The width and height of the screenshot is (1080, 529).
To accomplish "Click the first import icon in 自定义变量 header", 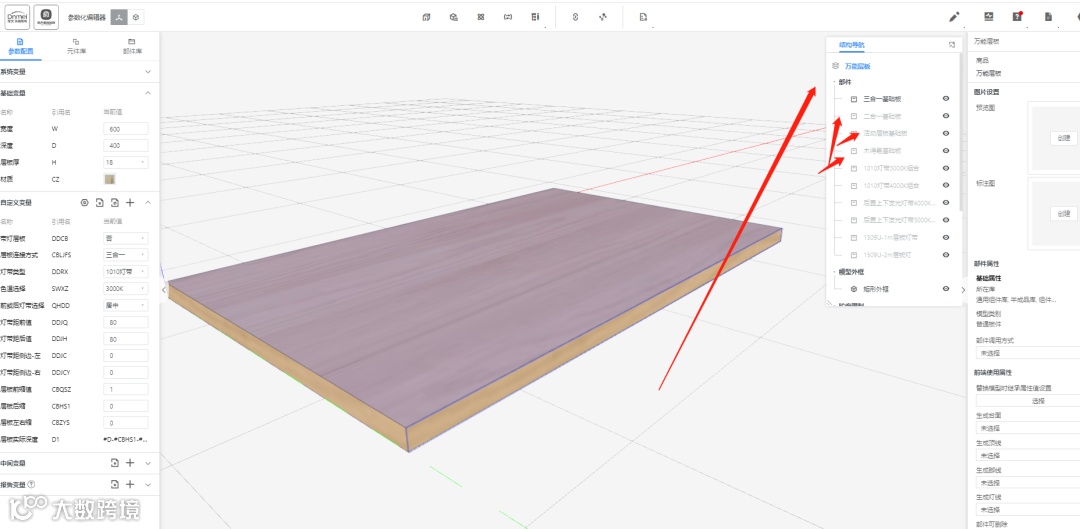I will [100, 203].
